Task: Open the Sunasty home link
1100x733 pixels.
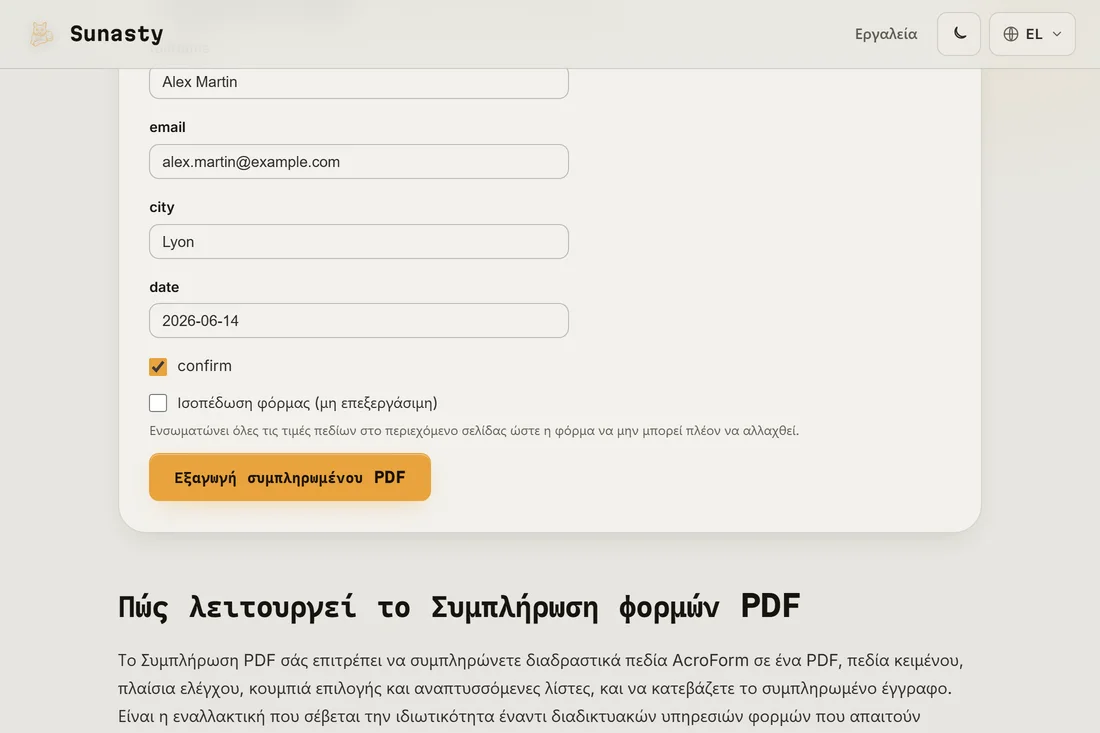Action: coord(96,34)
